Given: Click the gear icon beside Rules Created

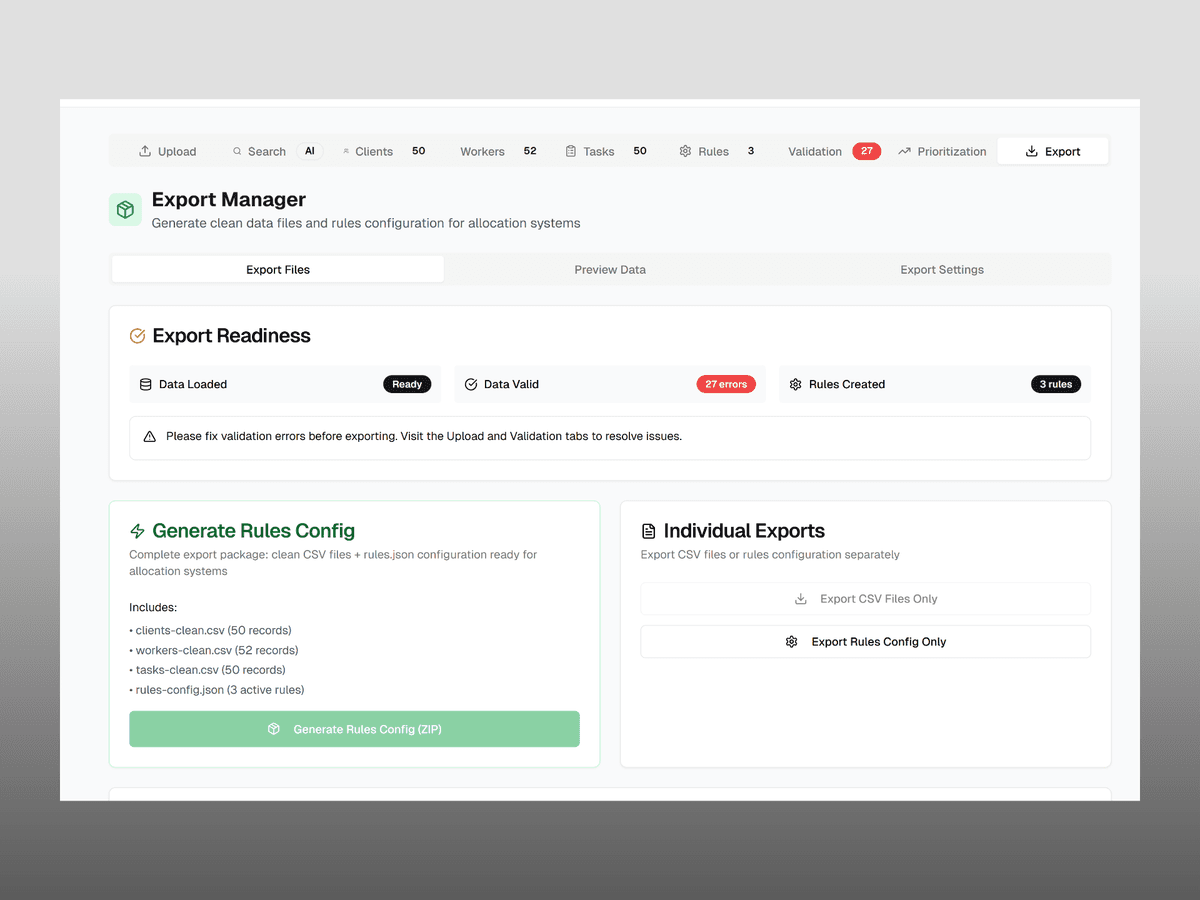Looking at the screenshot, I should pos(796,384).
